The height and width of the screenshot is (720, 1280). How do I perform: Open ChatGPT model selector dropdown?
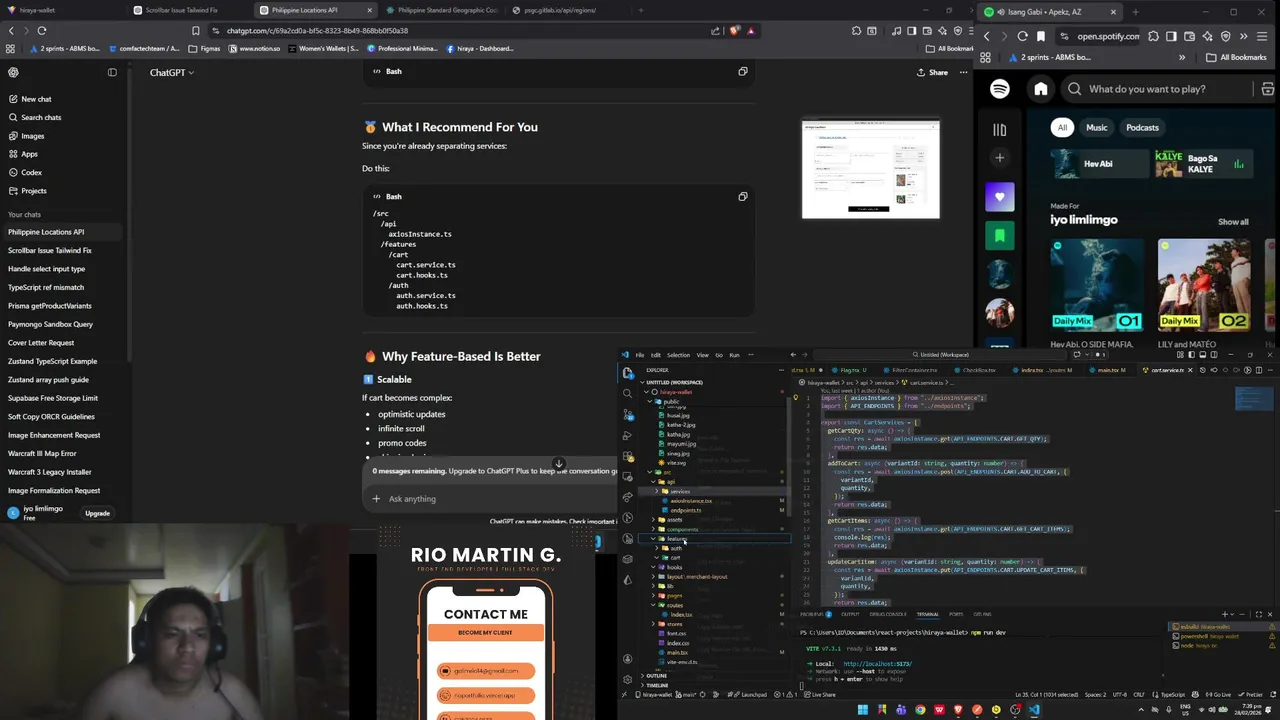172,73
